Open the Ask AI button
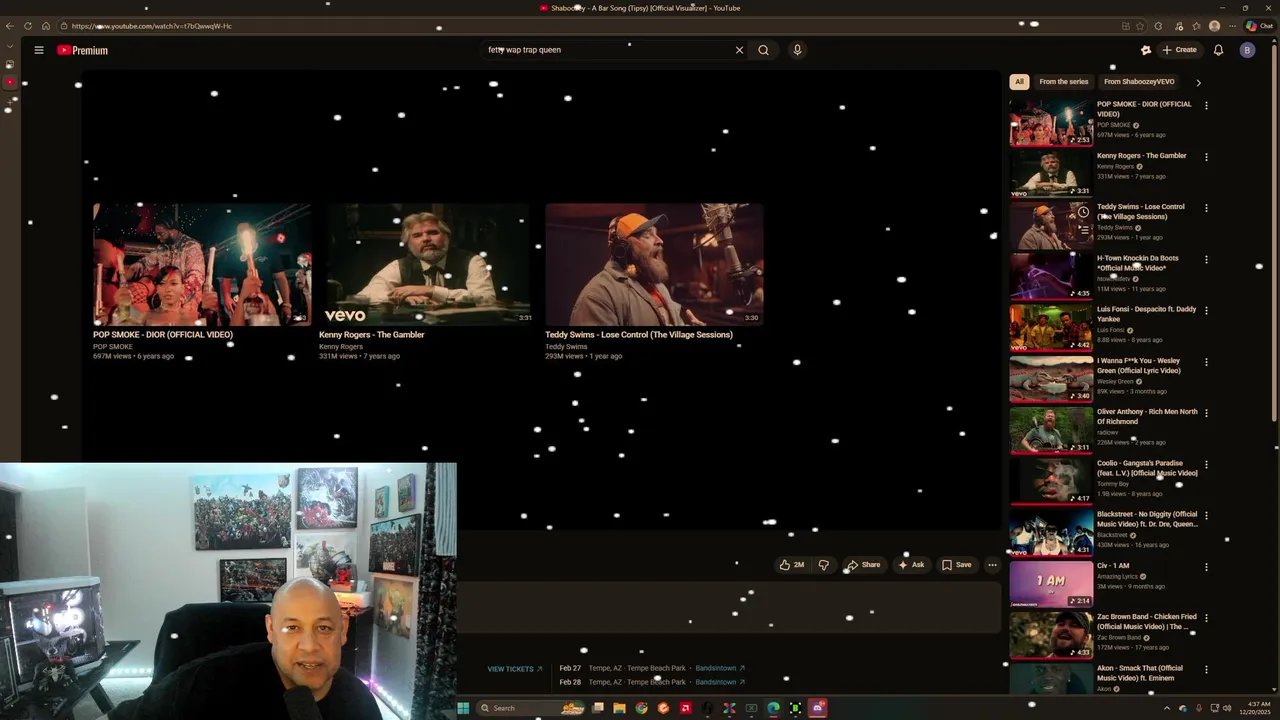 911,565
